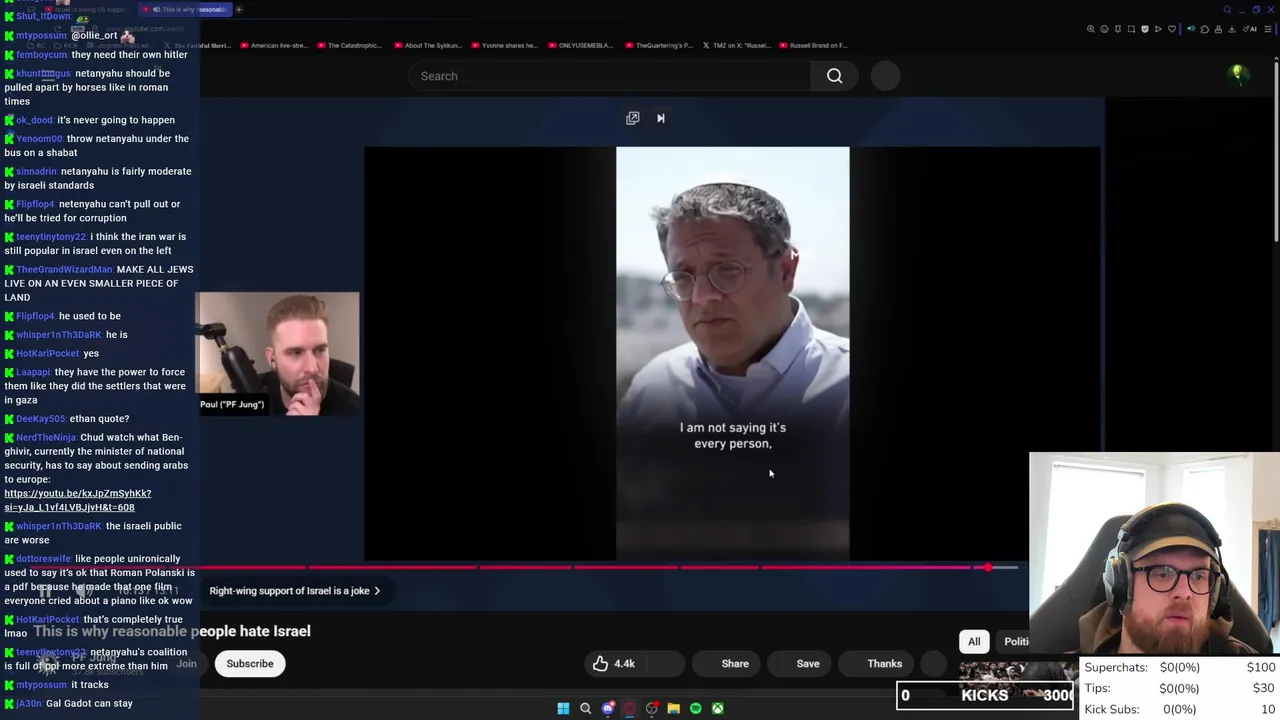
Task: Open Spotify from the taskbar
Action: tap(695, 708)
